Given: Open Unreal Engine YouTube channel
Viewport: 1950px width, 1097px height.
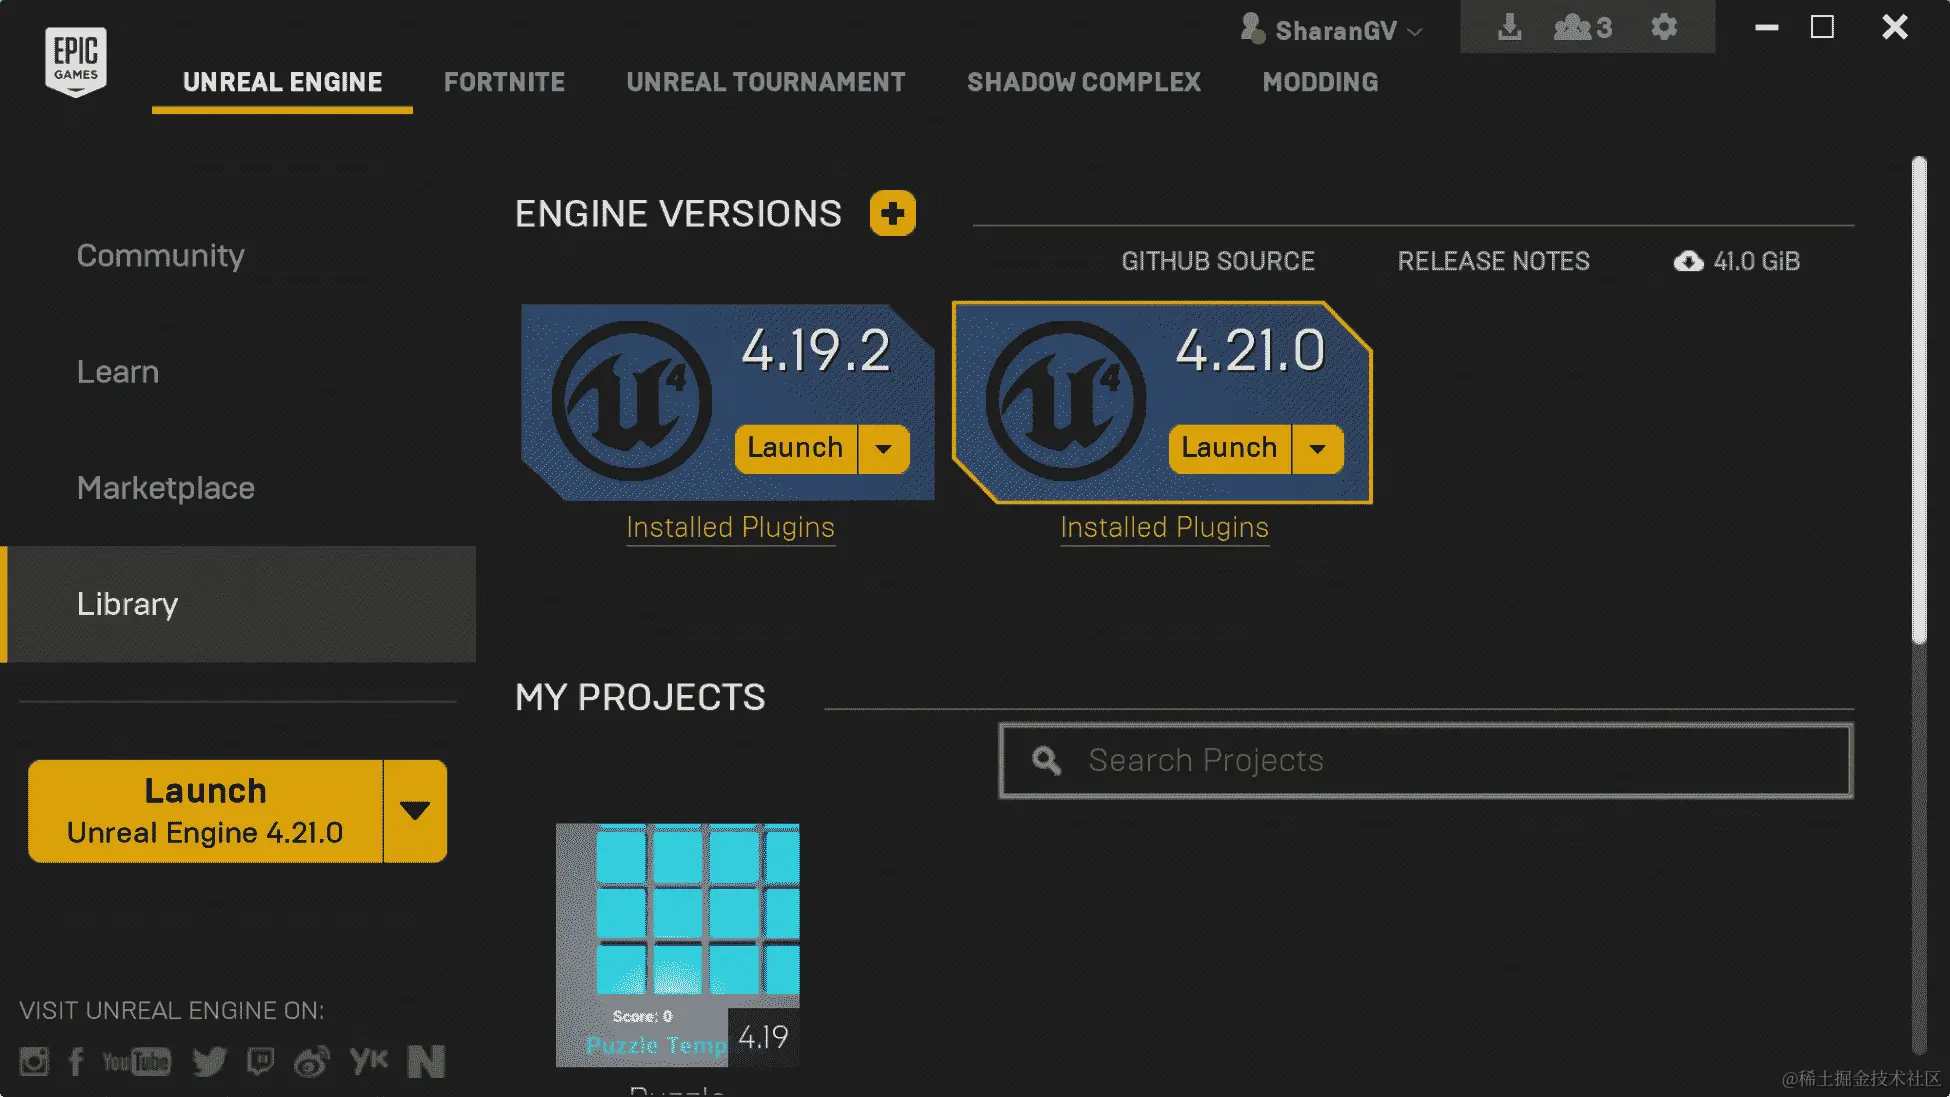Looking at the screenshot, I should coord(137,1061).
